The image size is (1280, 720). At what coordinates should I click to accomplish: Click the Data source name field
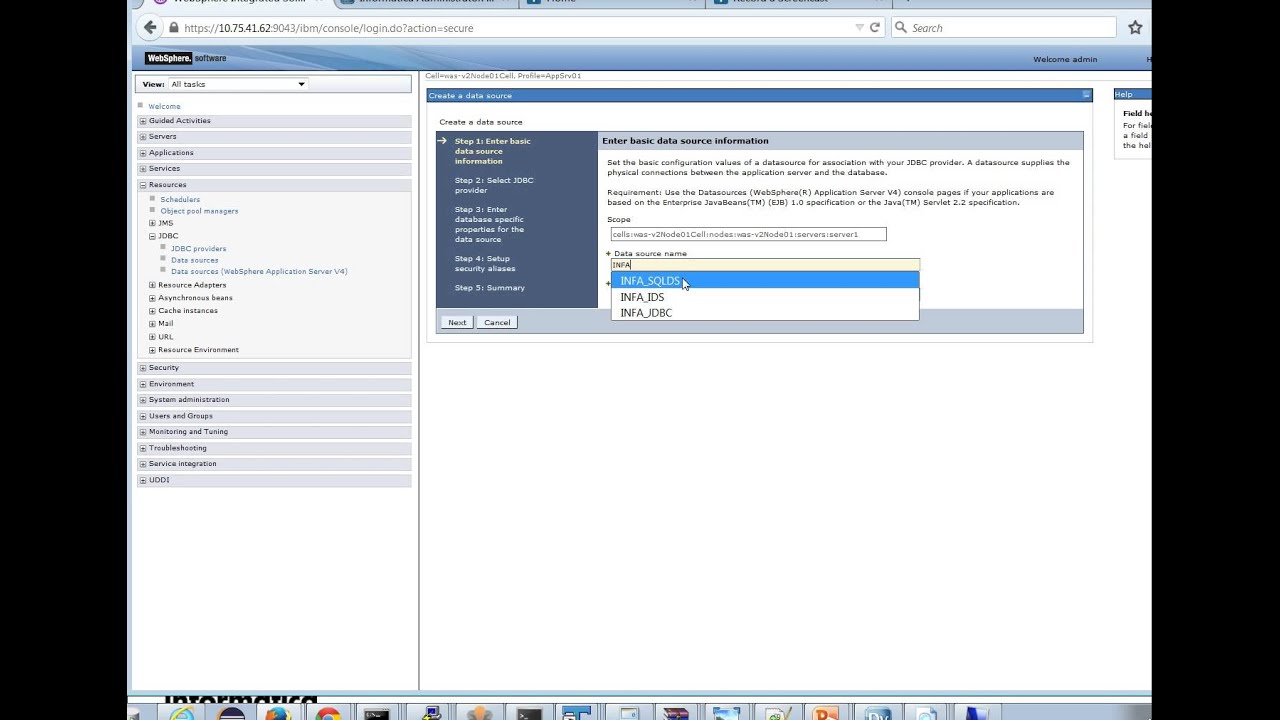coord(765,265)
